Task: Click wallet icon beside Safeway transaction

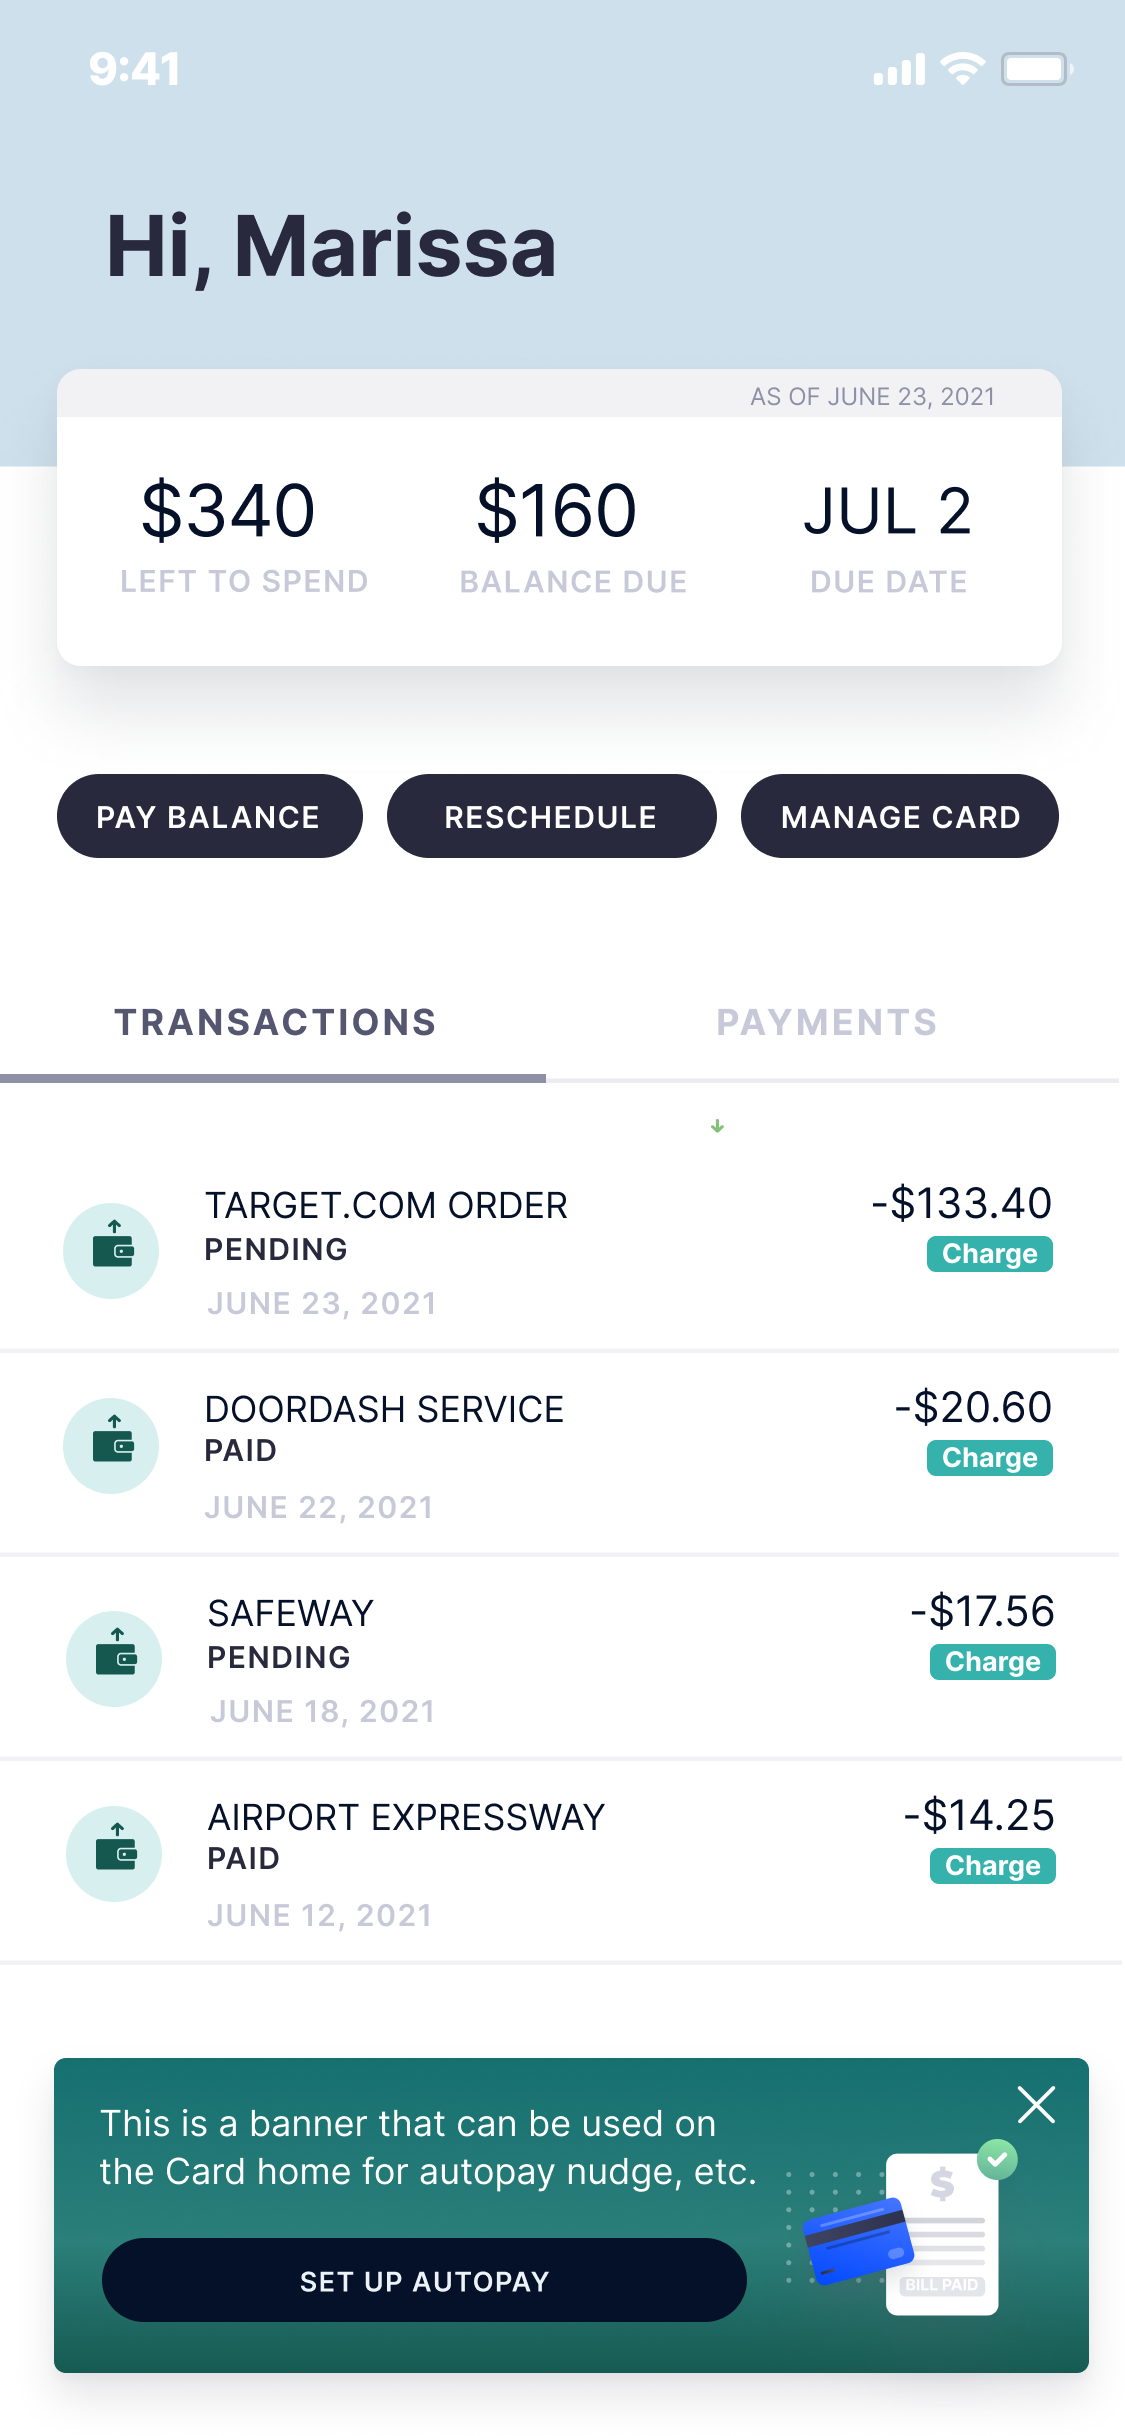Action: pyautogui.click(x=114, y=1658)
